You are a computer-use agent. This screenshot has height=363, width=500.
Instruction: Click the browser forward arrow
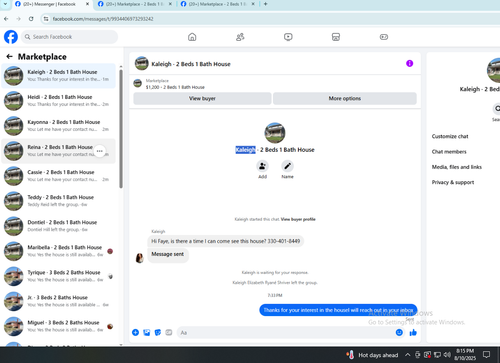(18, 19)
